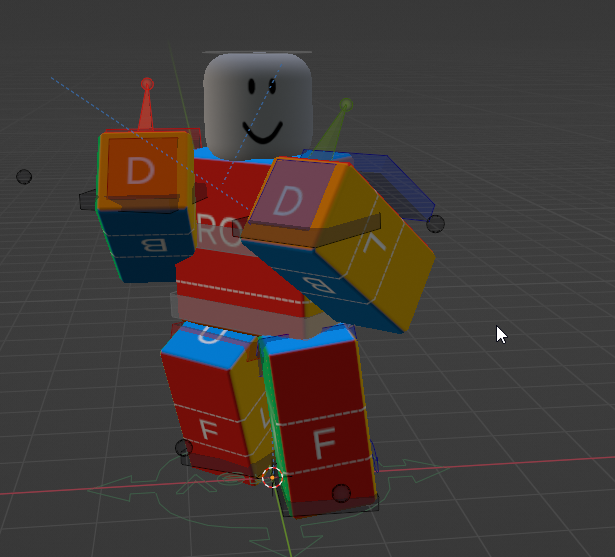Click the 'D' on the orange arm face
The image size is (615, 557).
tap(141, 171)
